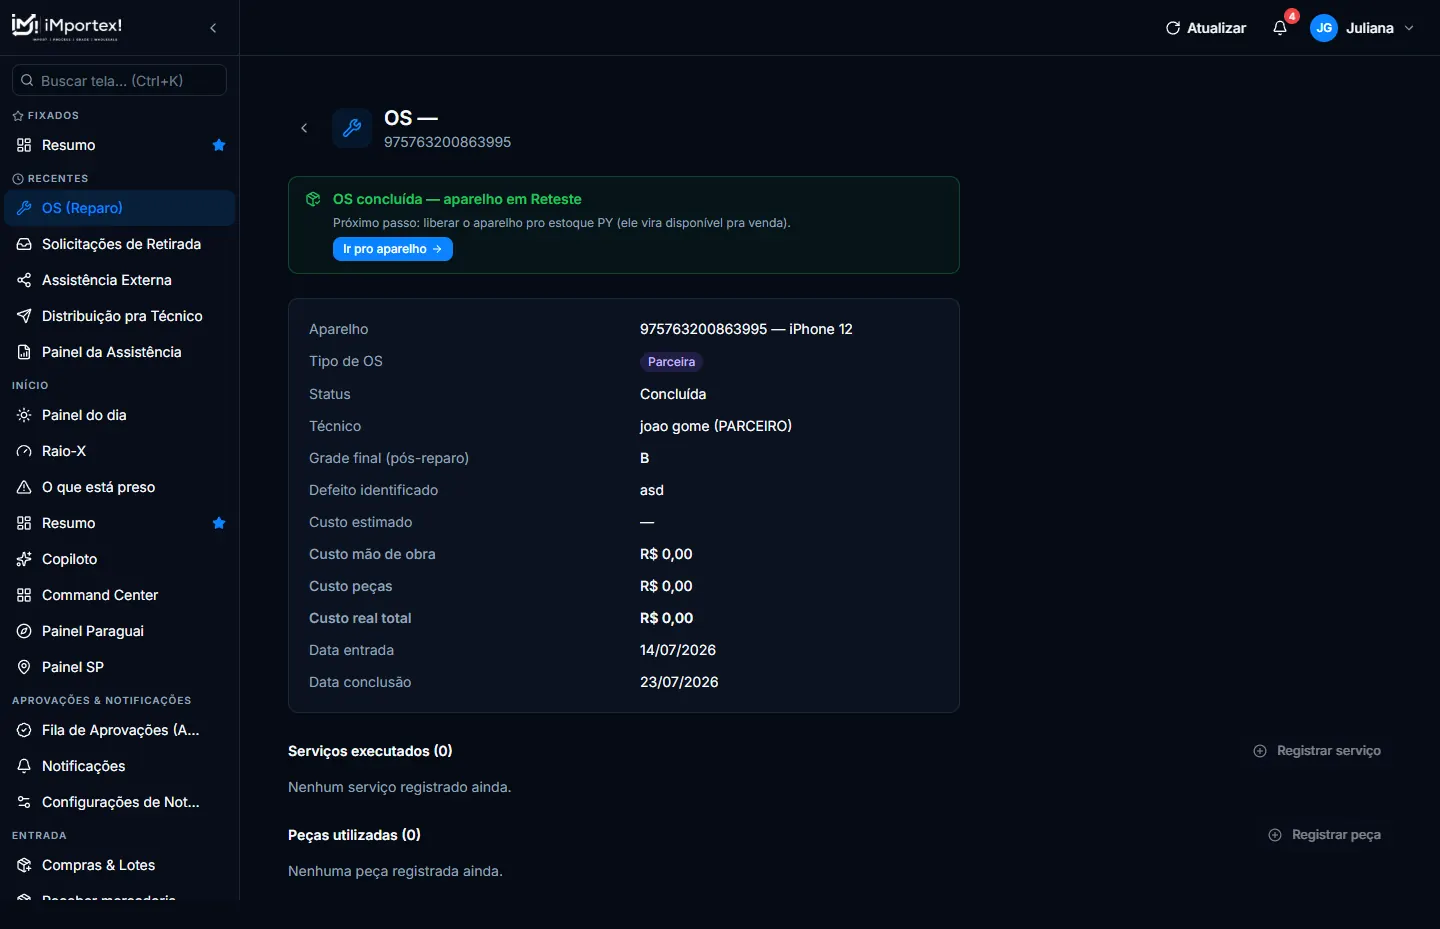The height and width of the screenshot is (929, 1440).
Task: Click the Command Center grid icon
Action: tap(24, 595)
